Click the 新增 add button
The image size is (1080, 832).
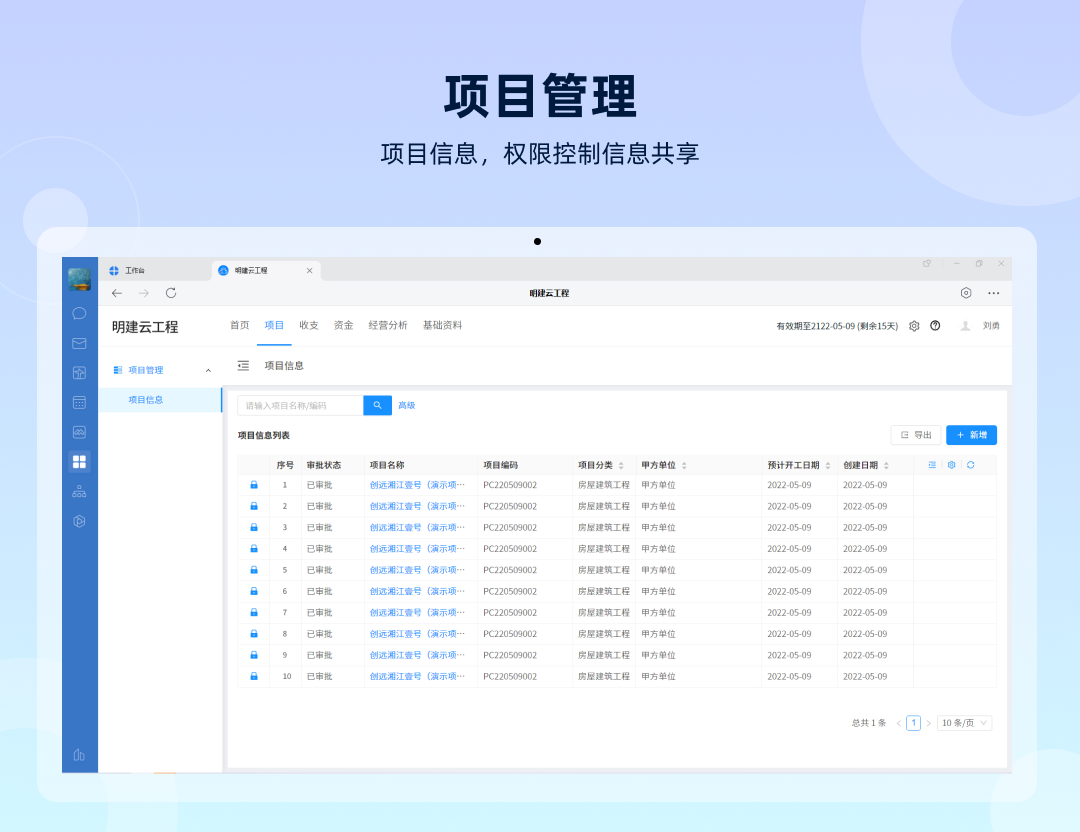[x=971, y=435]
